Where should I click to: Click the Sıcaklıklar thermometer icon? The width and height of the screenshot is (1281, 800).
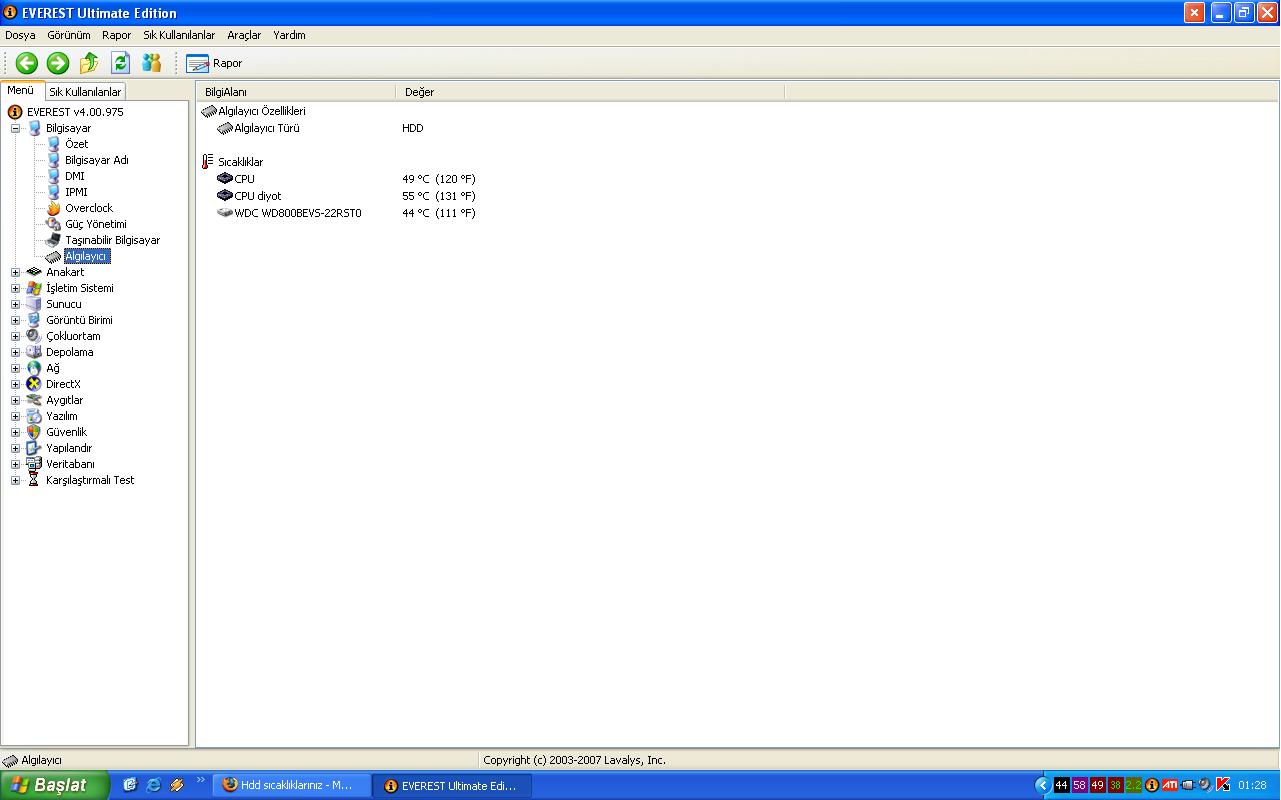207,162
